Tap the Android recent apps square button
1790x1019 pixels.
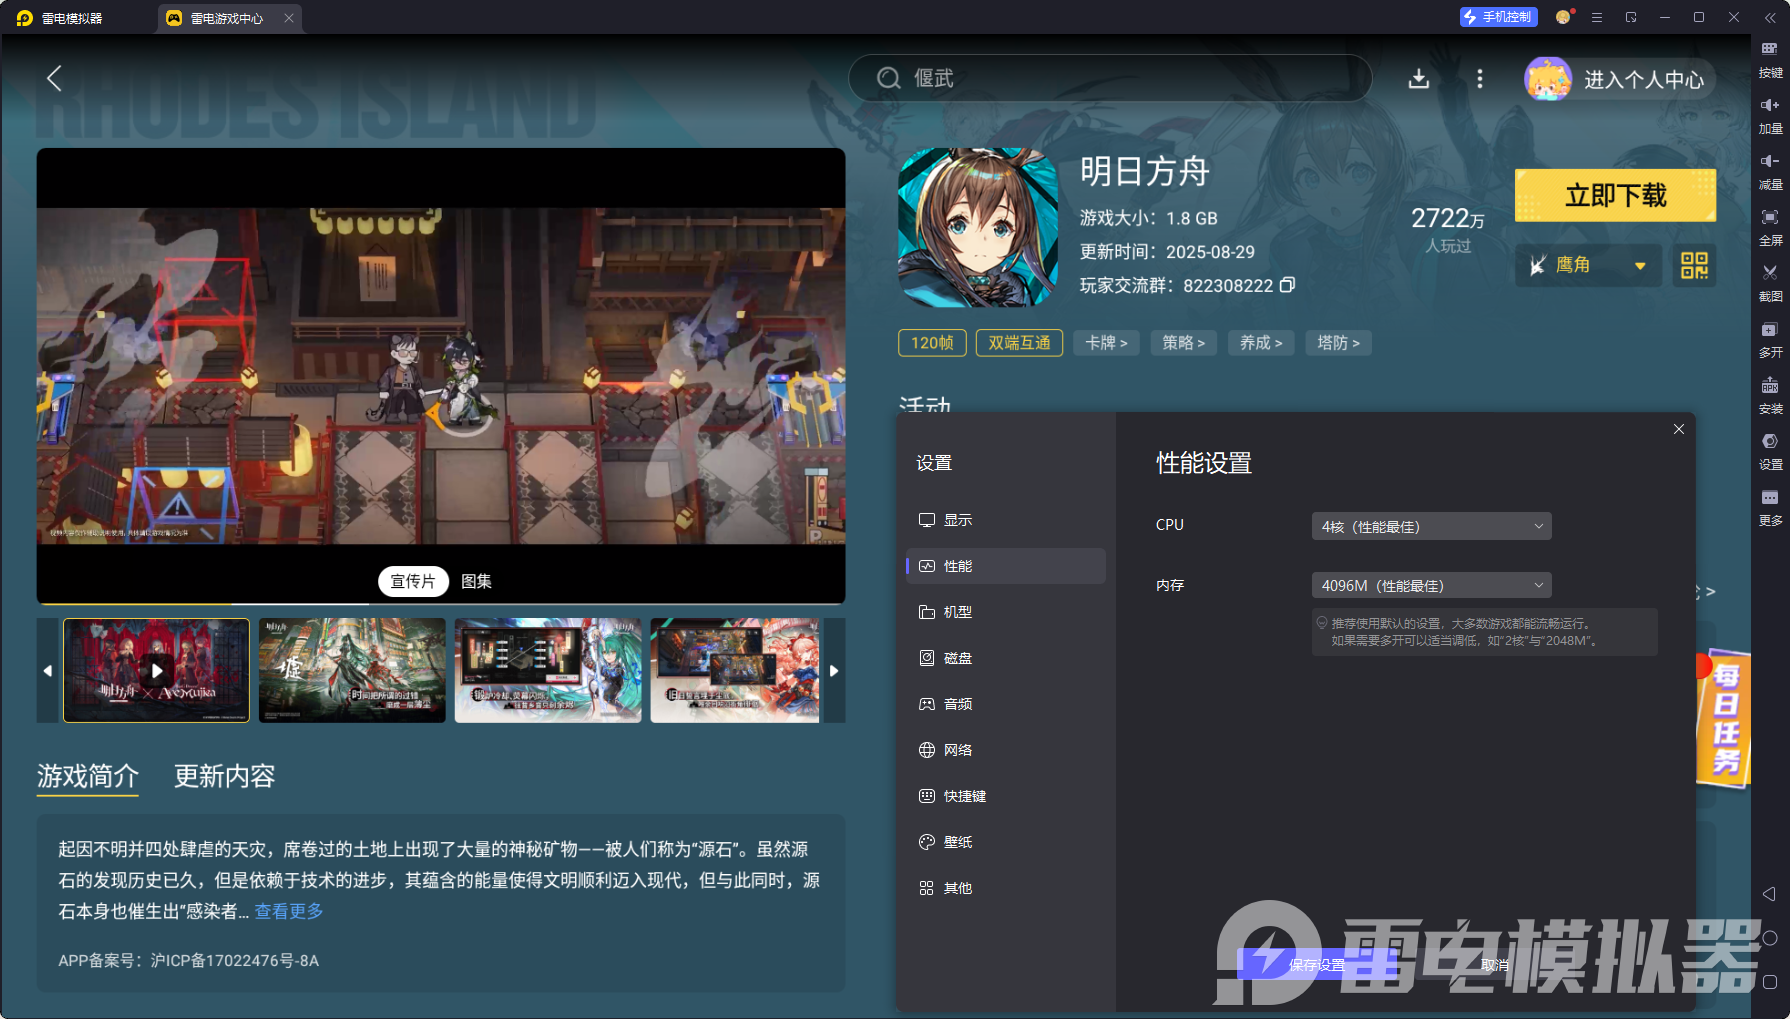click(1769, 982)
